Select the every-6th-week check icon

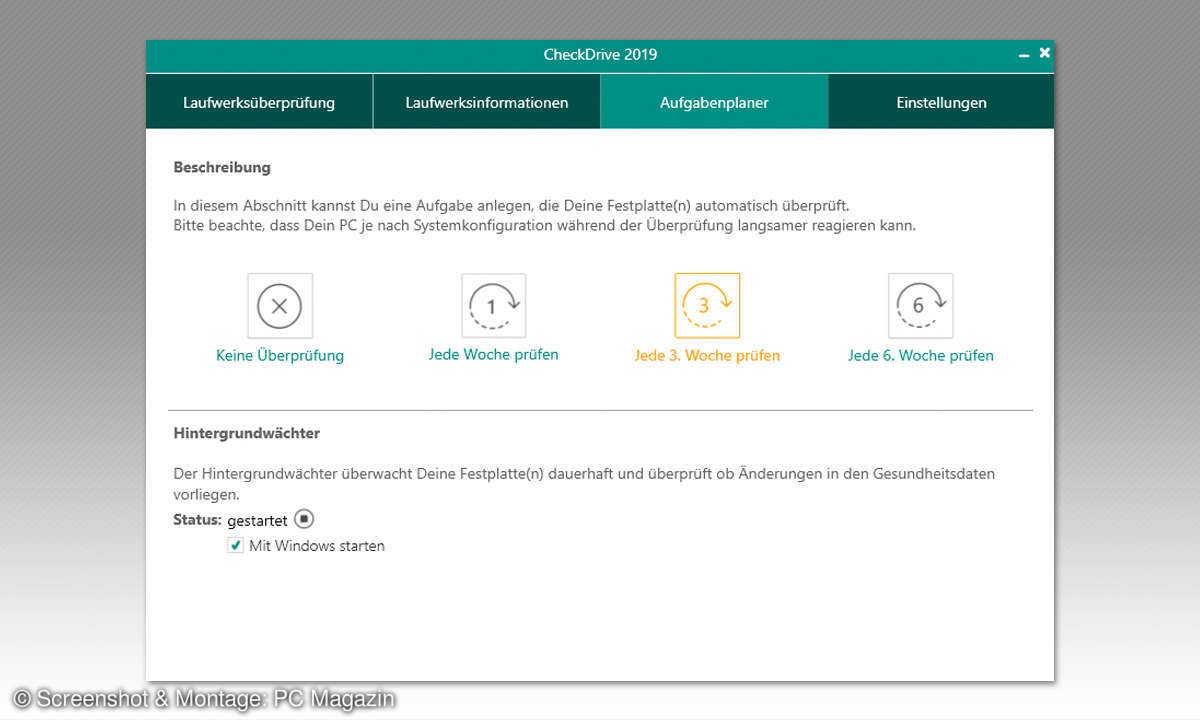(920, 306)
